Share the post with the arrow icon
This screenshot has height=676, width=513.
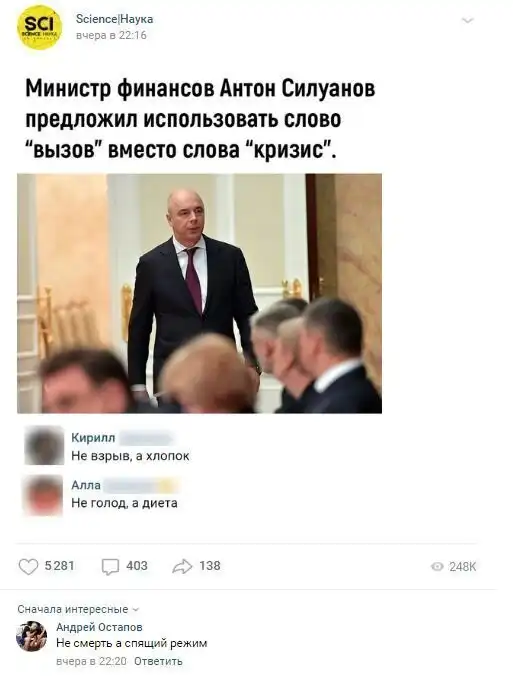(x=182, y=566)
